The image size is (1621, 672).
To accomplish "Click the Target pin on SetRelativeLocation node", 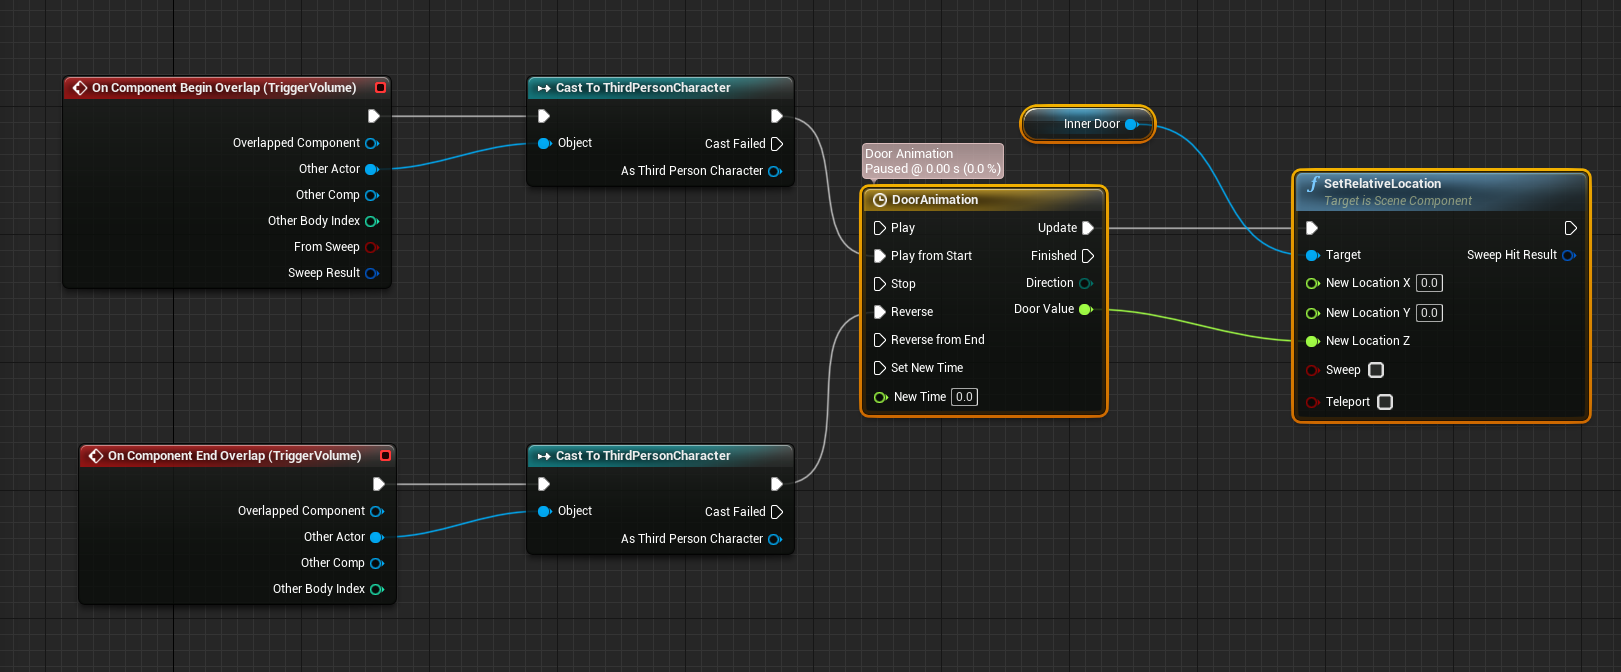I will click(1313, 255).
